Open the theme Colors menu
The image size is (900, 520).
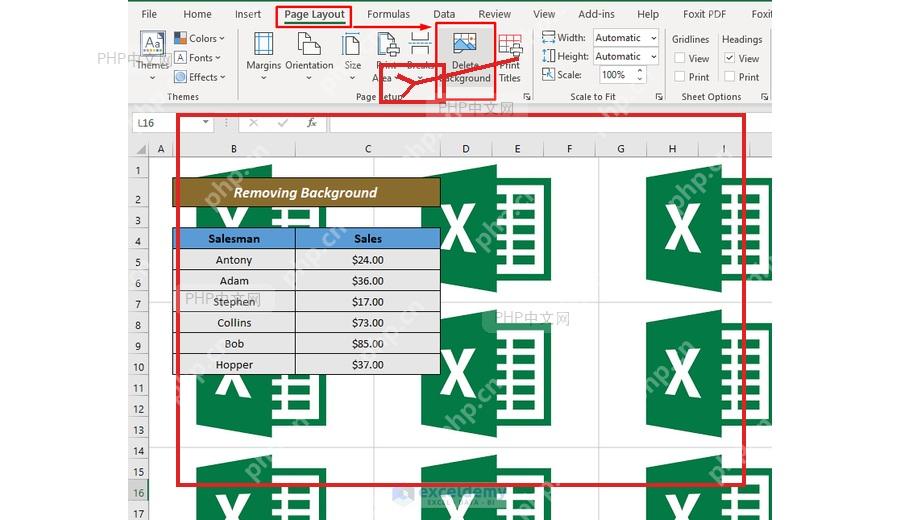(199, 38)
